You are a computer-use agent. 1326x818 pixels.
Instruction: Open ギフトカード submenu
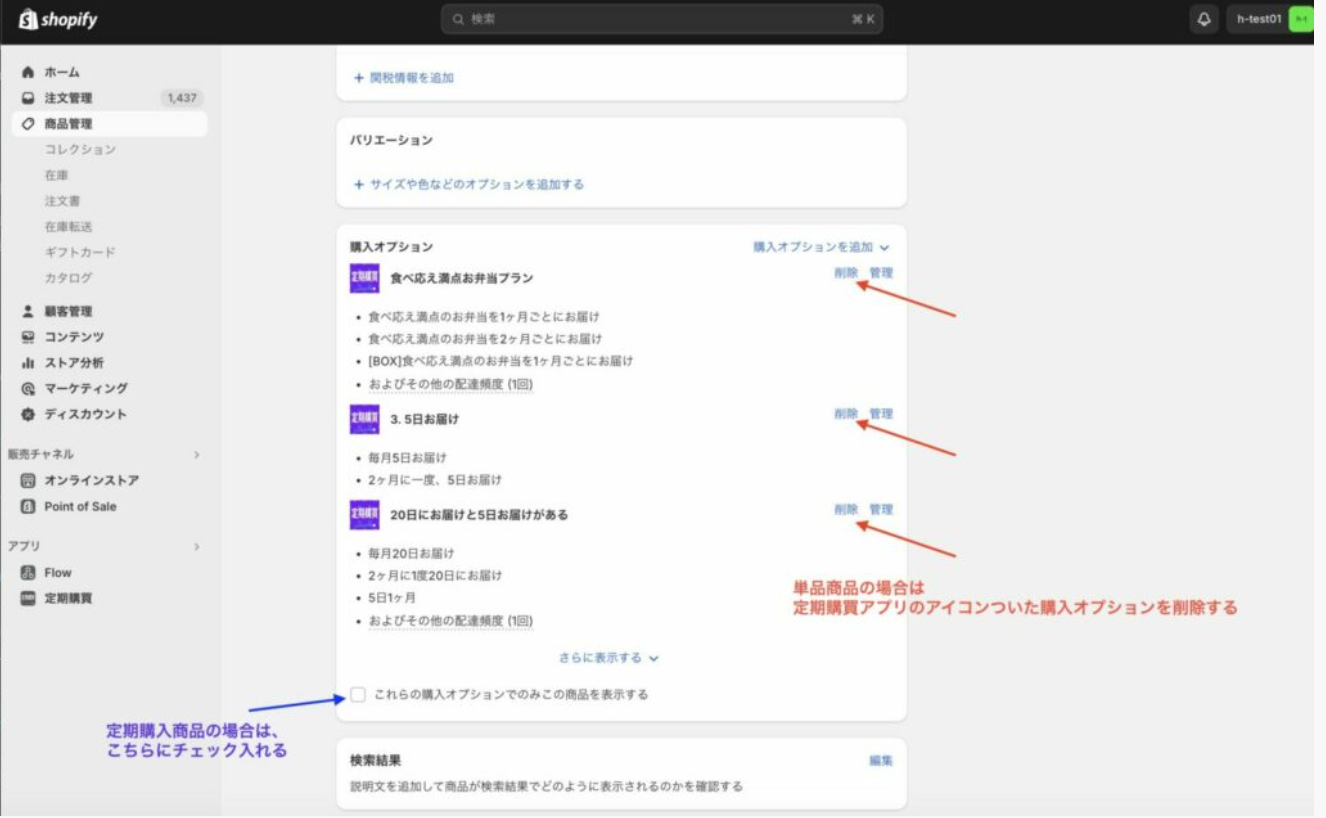click(80, 252)
